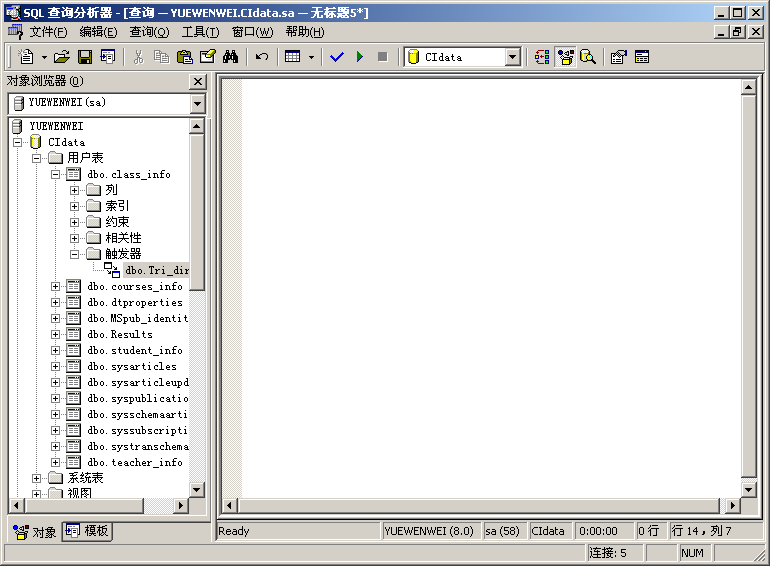Open the 文件(F) menu
The image size is (770, 566).
point(48,32)
